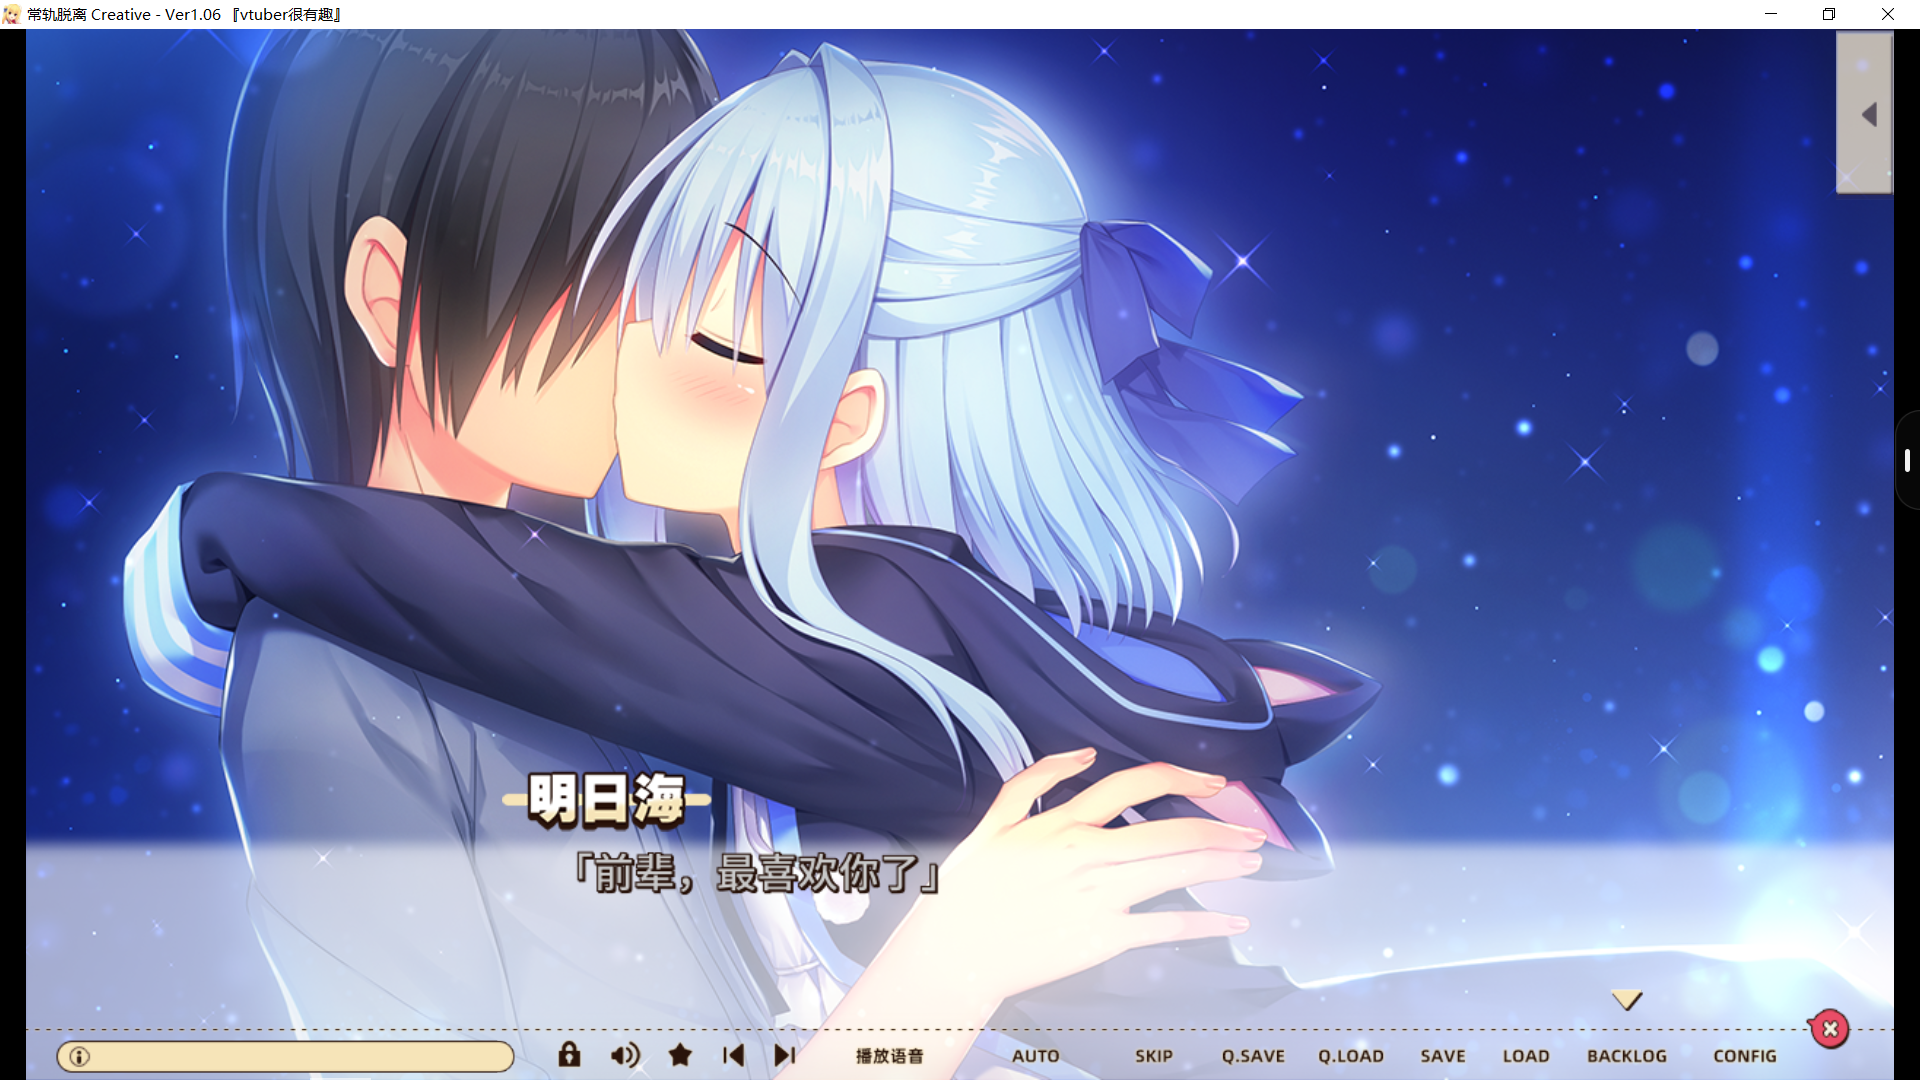Advance dialogue via yellow down triangle
The height and width of the screenshot is (1080, 1920).
pos(1626,1000)
